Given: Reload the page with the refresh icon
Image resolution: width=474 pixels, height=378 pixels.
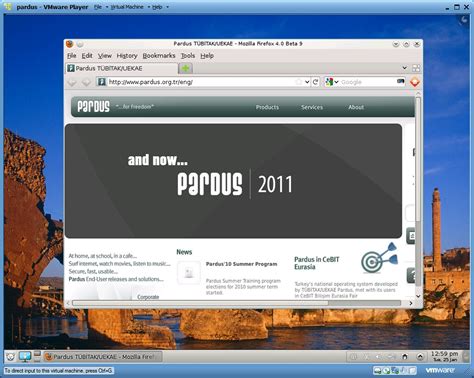Looking at the screenshot, I should point(316,82).
